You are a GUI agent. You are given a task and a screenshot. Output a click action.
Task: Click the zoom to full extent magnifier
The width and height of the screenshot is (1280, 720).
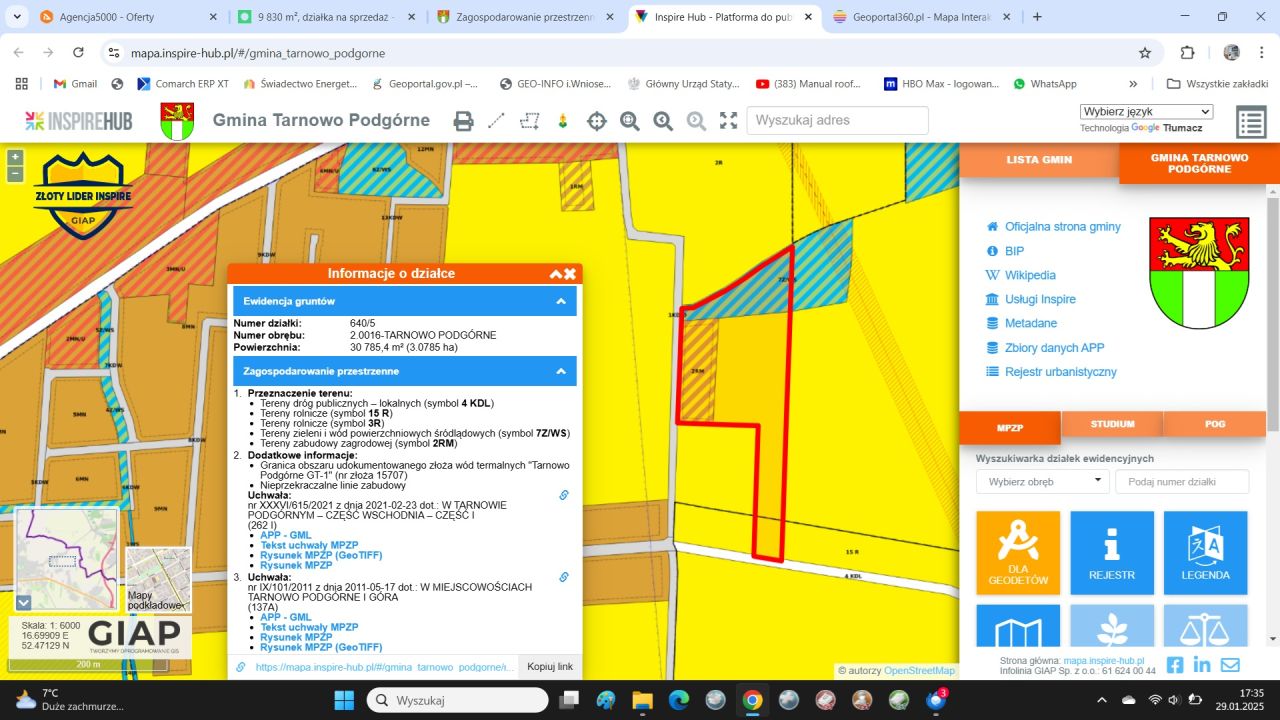point(630,121)
